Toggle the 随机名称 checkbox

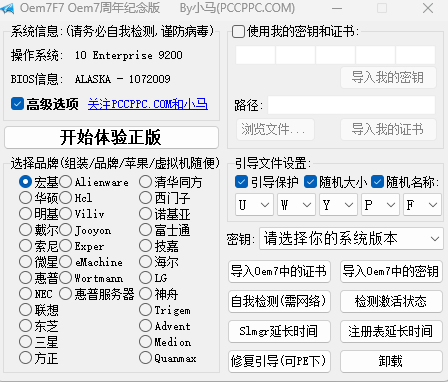[377, 182]
